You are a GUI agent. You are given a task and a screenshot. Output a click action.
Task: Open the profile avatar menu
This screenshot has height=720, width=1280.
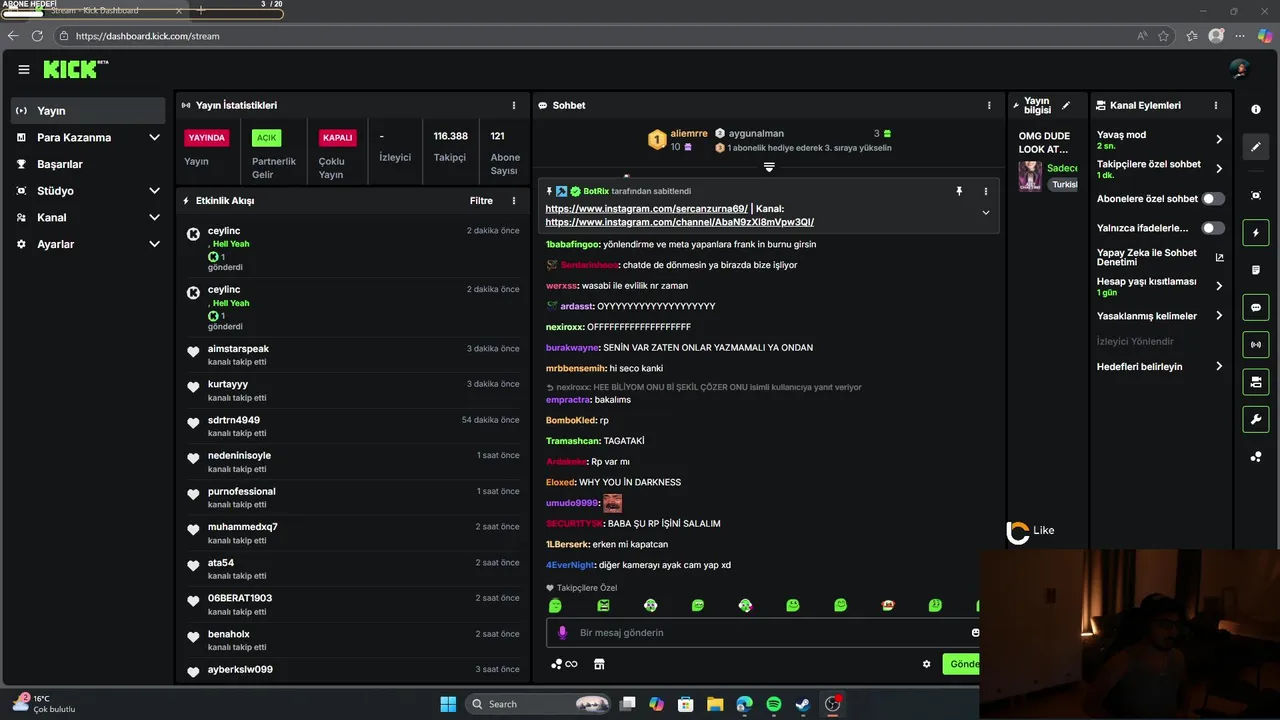click(1240, 69)
